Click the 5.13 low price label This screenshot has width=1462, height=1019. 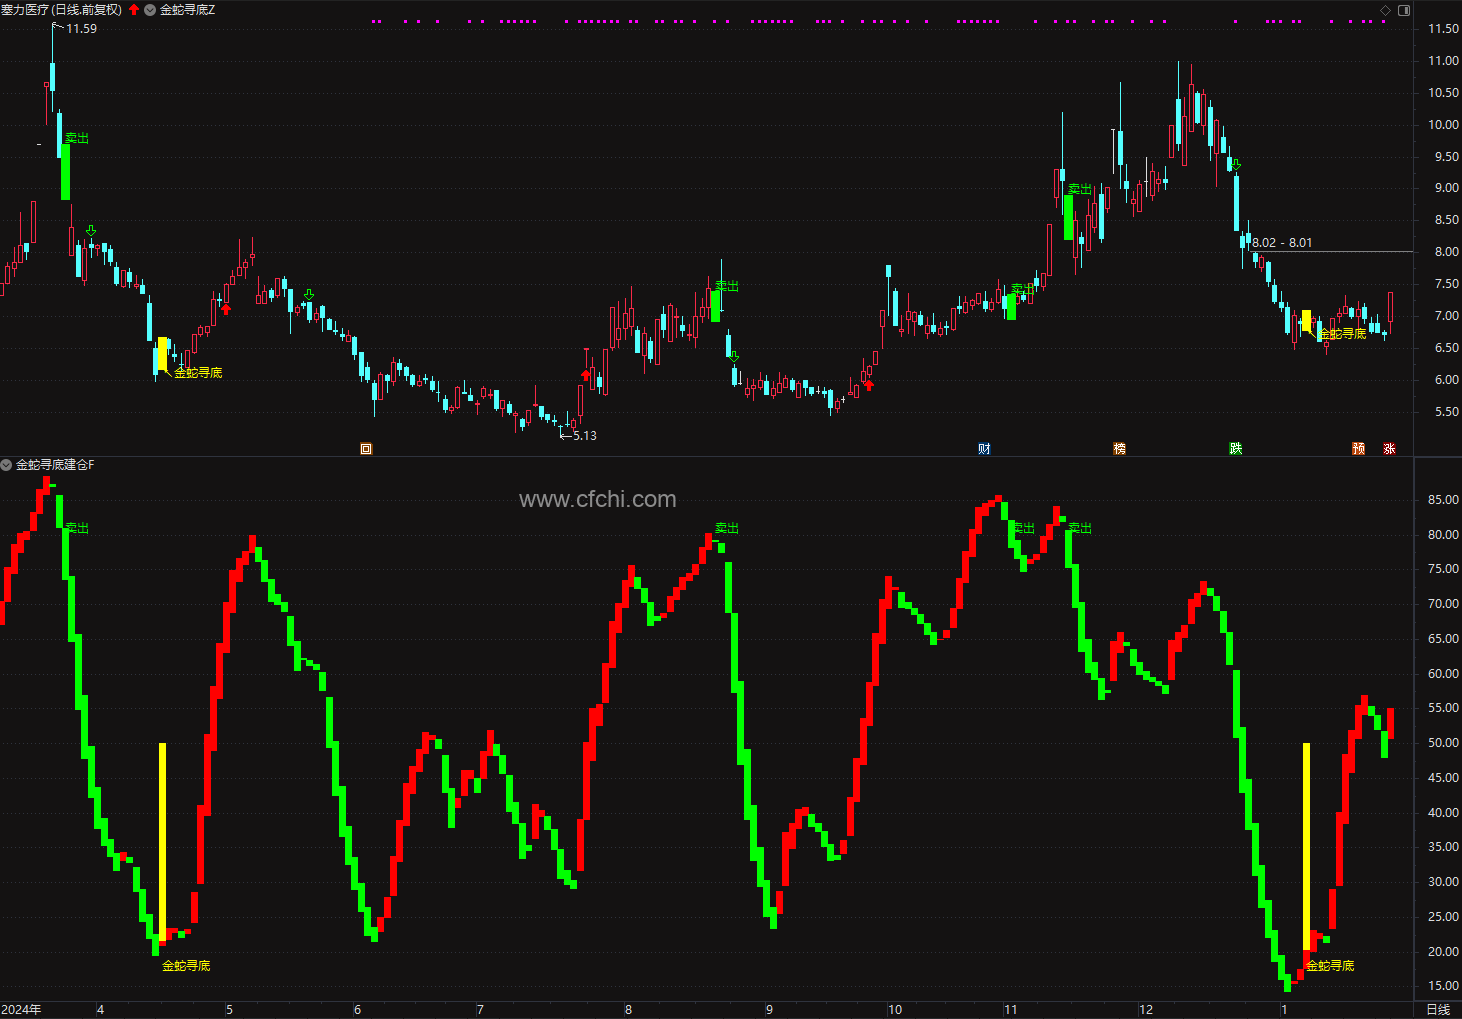584,436
